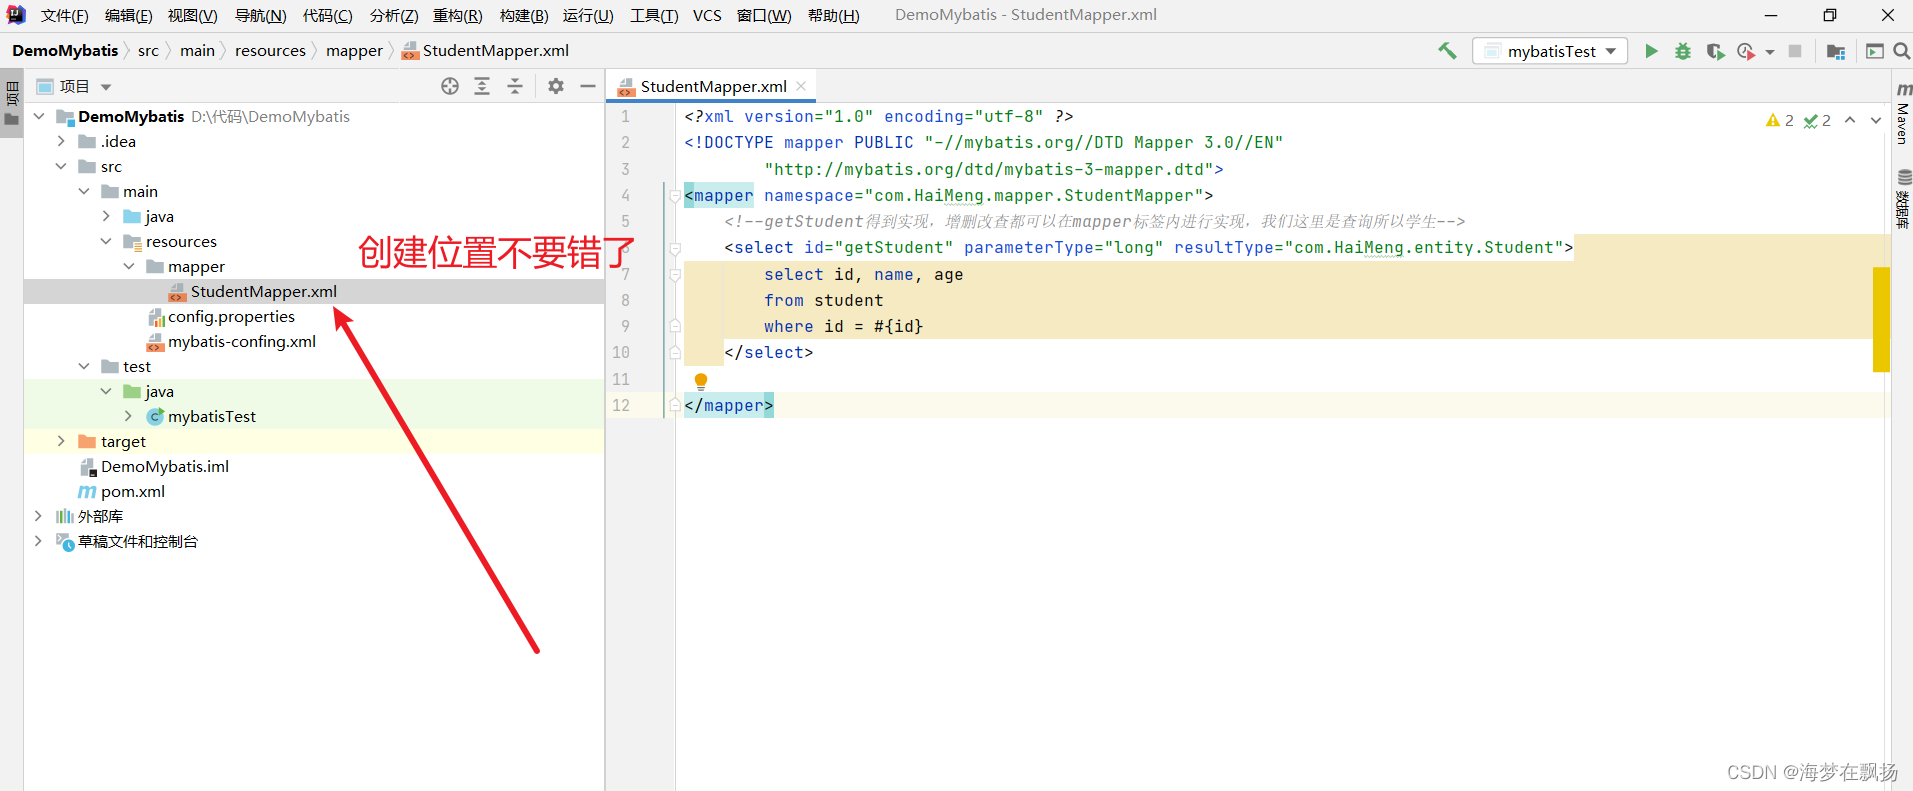Select mybatis-confing.xml in project tree
This screenshot has width=1913, height=791.
pos(242,341)
